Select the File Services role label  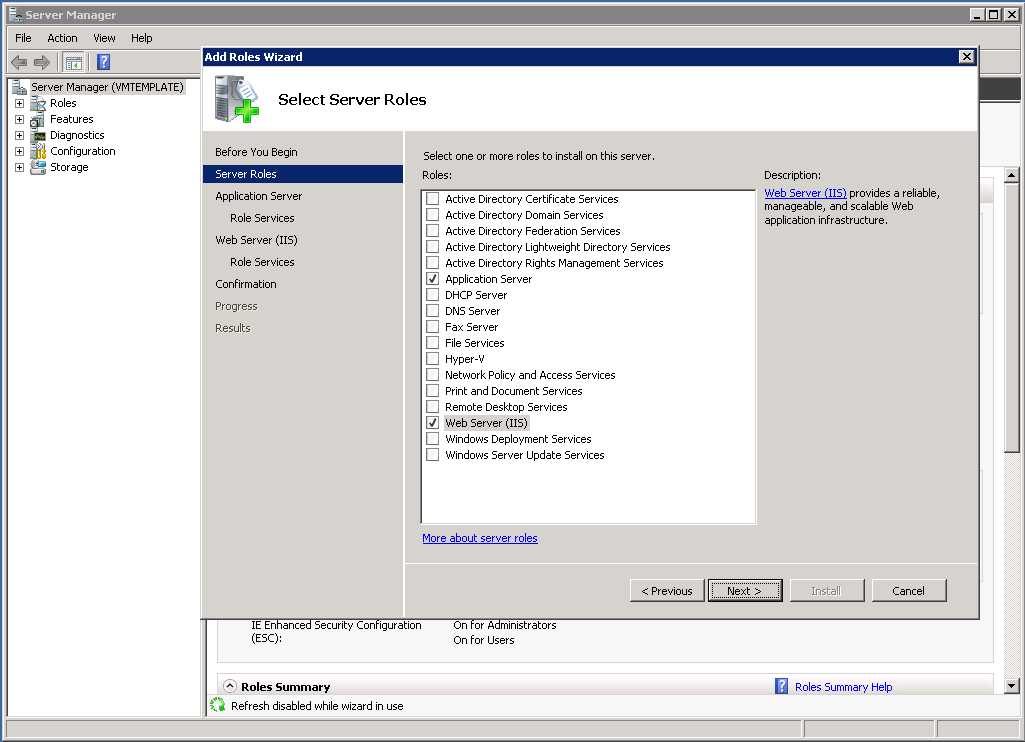click(475, 343)
